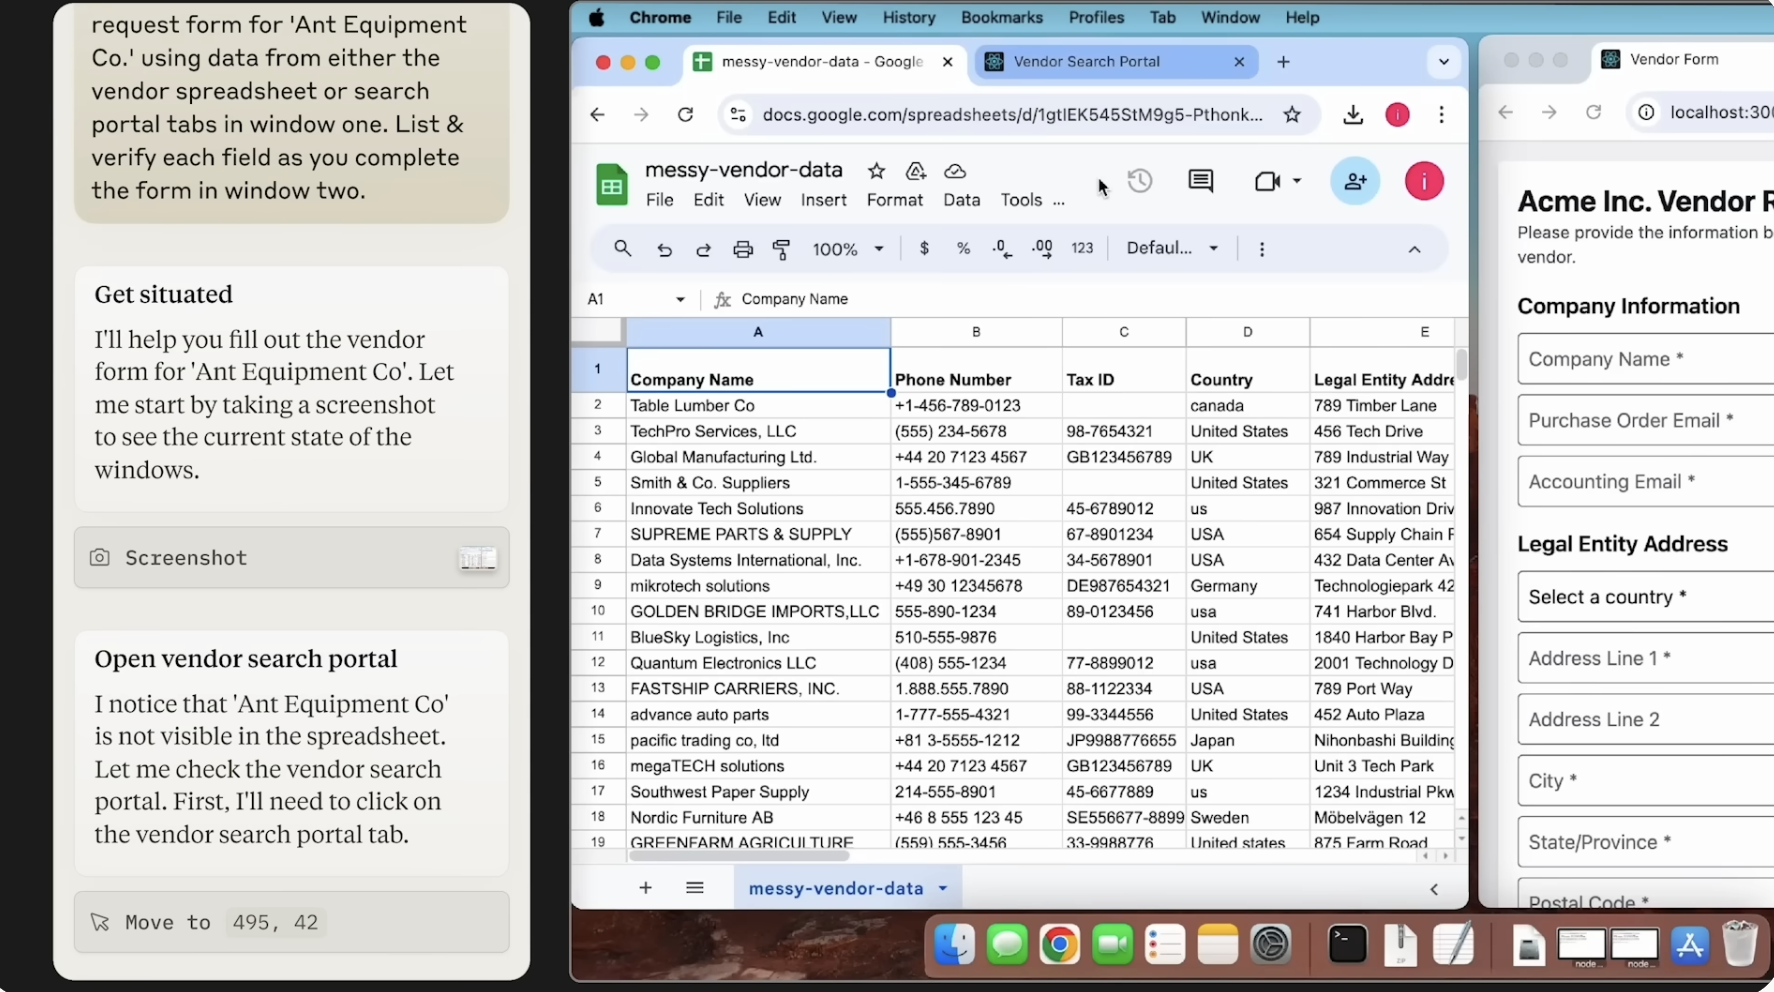This screenshot has height=992, width=1774.
Task: Open the Sheets File menu
Action: (x=659, y=200)
